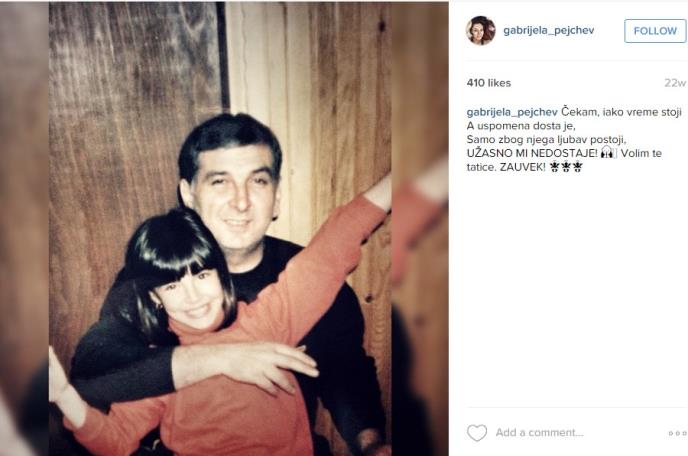Click the main post photo

(x=220, y=228)
